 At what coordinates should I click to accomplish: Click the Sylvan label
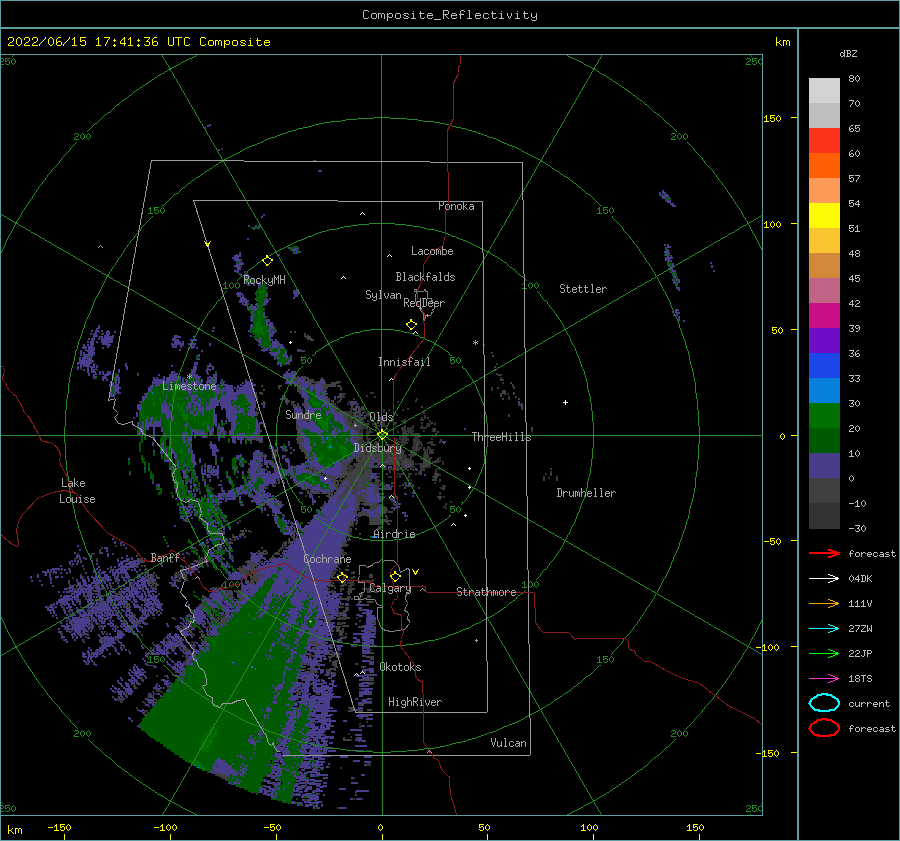[383, 295]
